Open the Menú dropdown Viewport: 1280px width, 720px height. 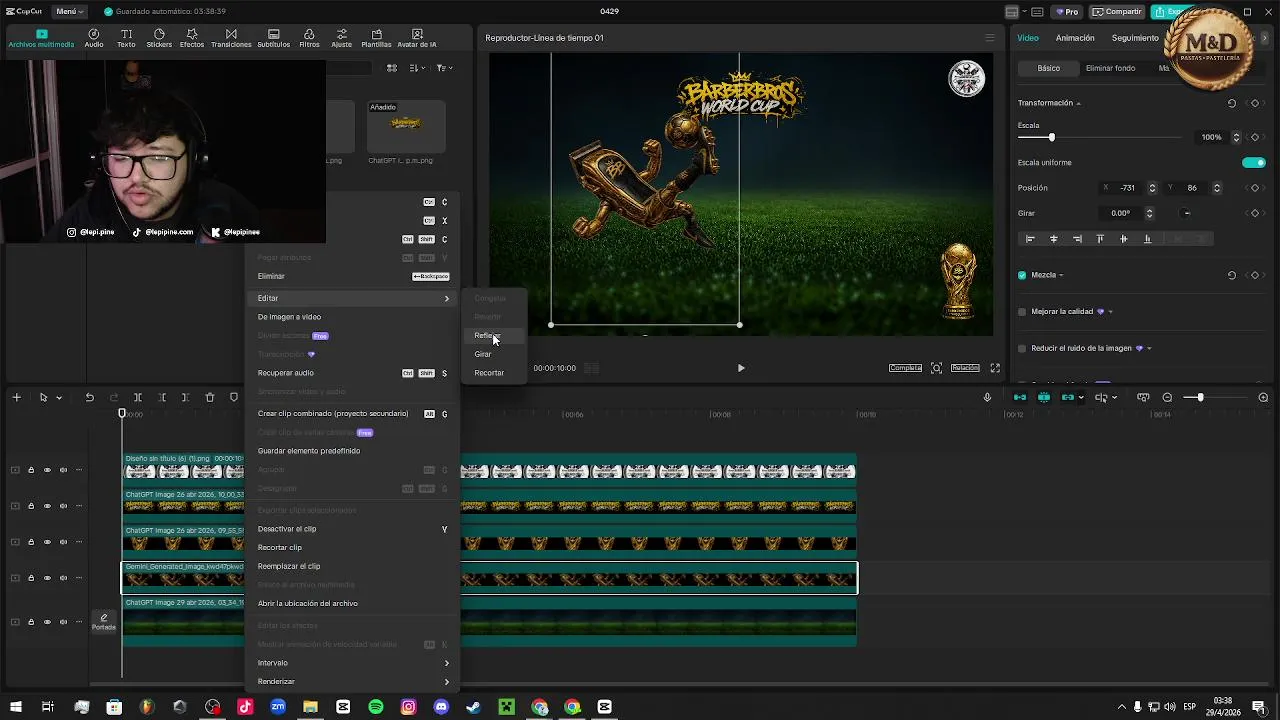pyautogui.click(x=69, y=12)
